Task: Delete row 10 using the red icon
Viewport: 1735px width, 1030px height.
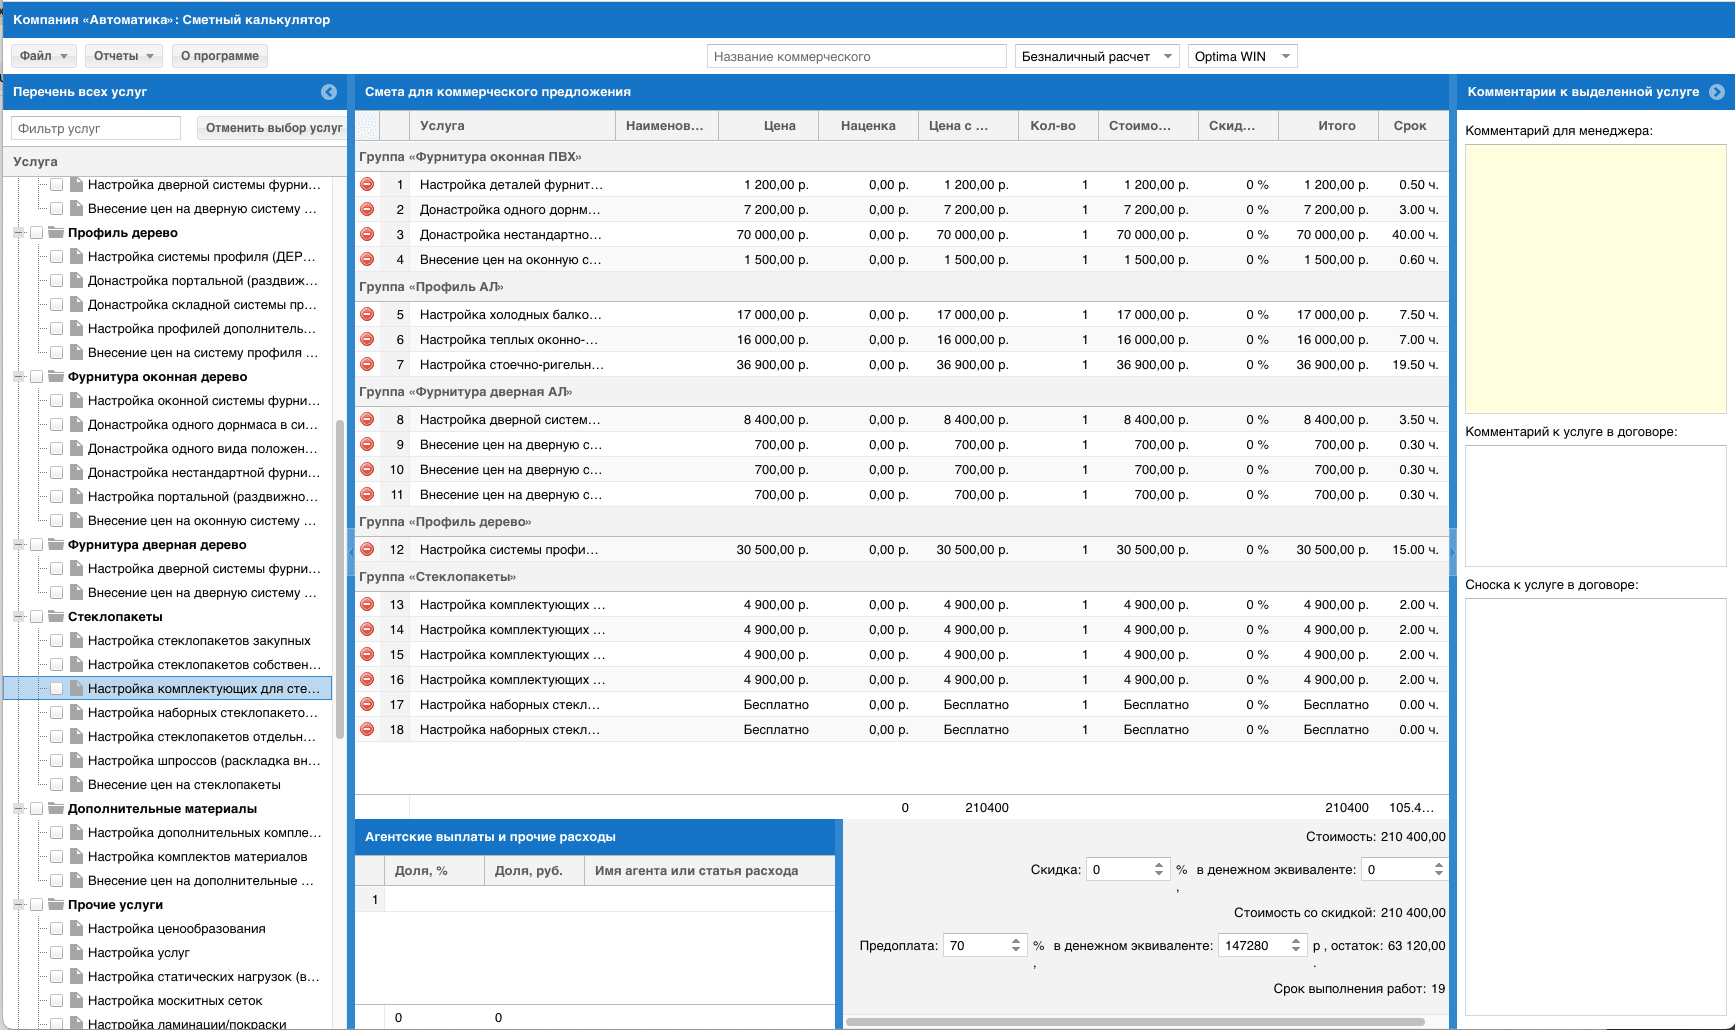Action: (367, 469)
